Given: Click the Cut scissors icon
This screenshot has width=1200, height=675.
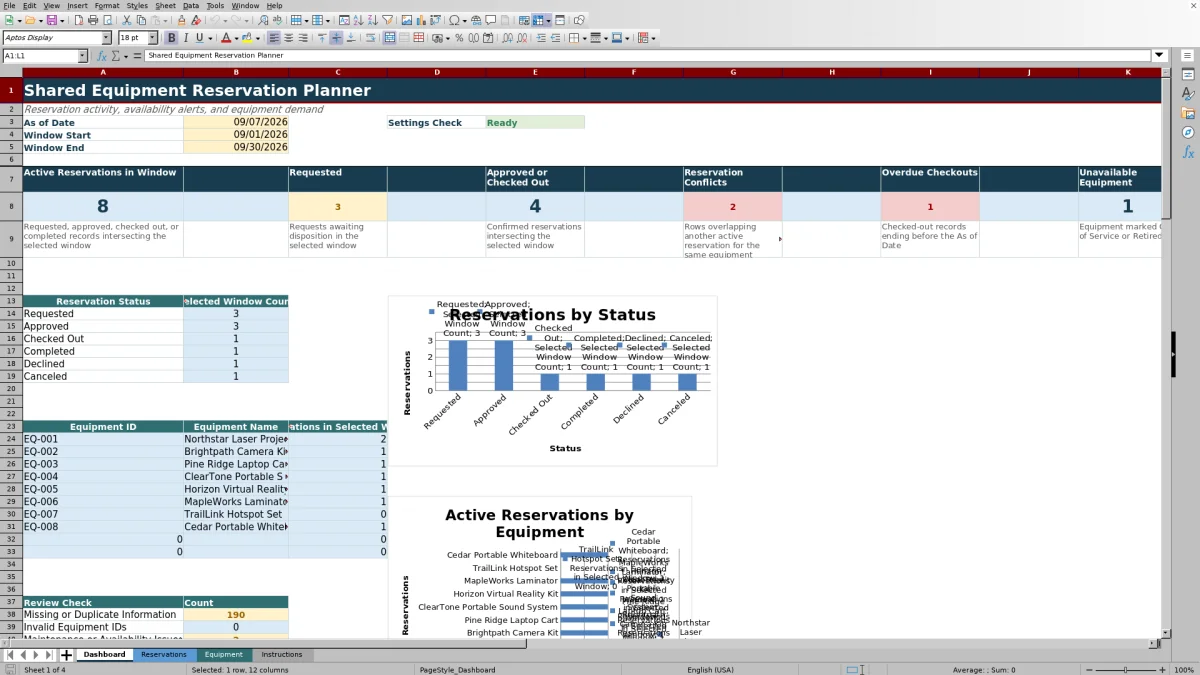Looking at the screenshot, I should click(x=127, y=20).
